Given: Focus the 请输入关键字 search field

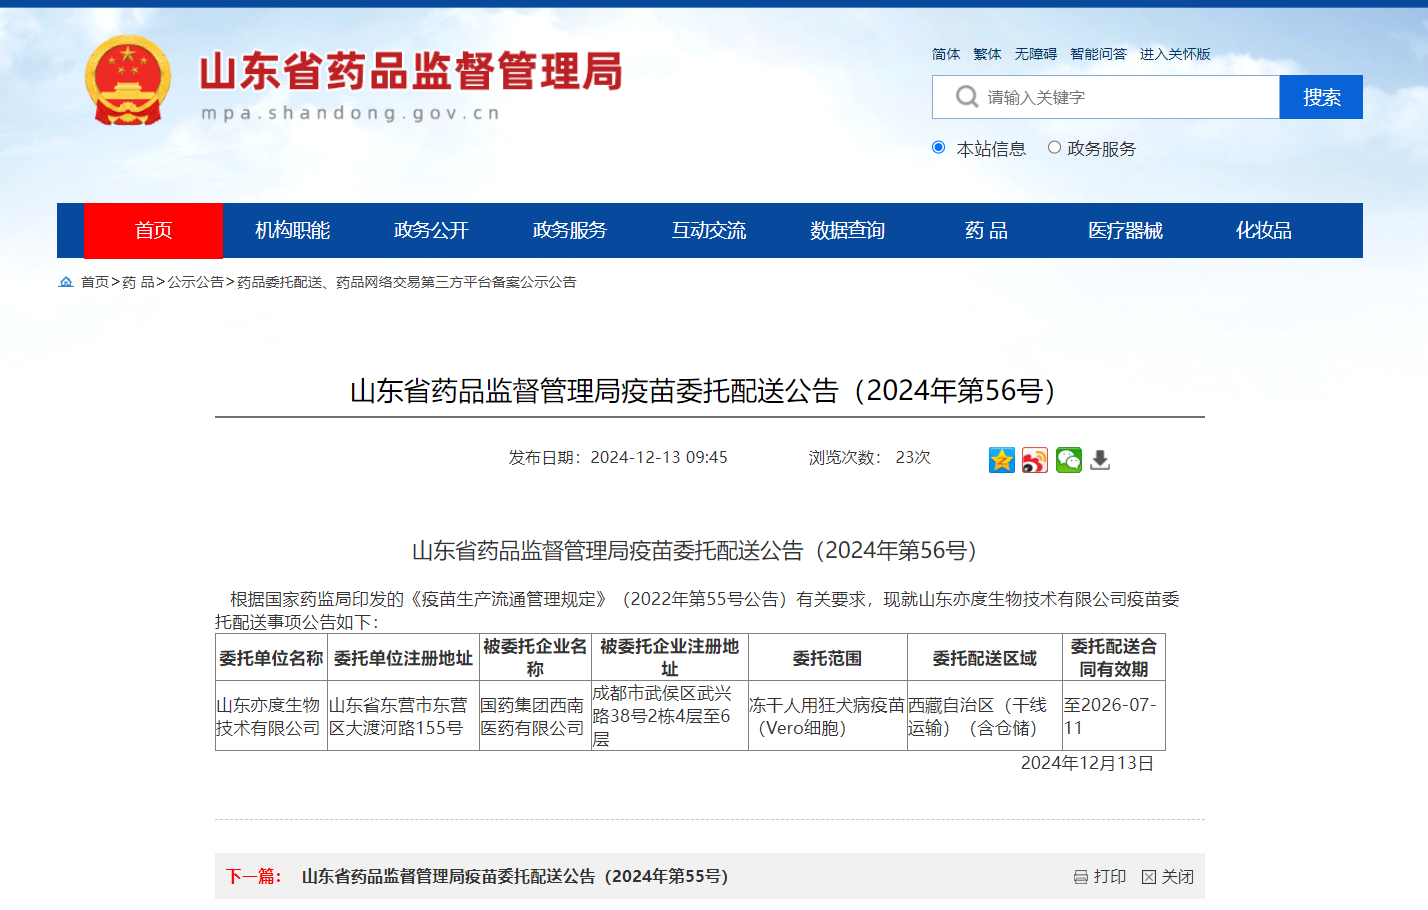Looking at the screenshot, I should click(1125, 97).
